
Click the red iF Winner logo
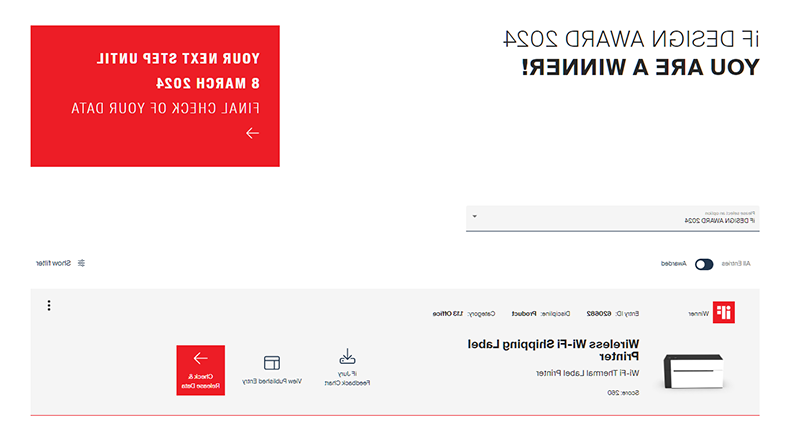(724, 312)
